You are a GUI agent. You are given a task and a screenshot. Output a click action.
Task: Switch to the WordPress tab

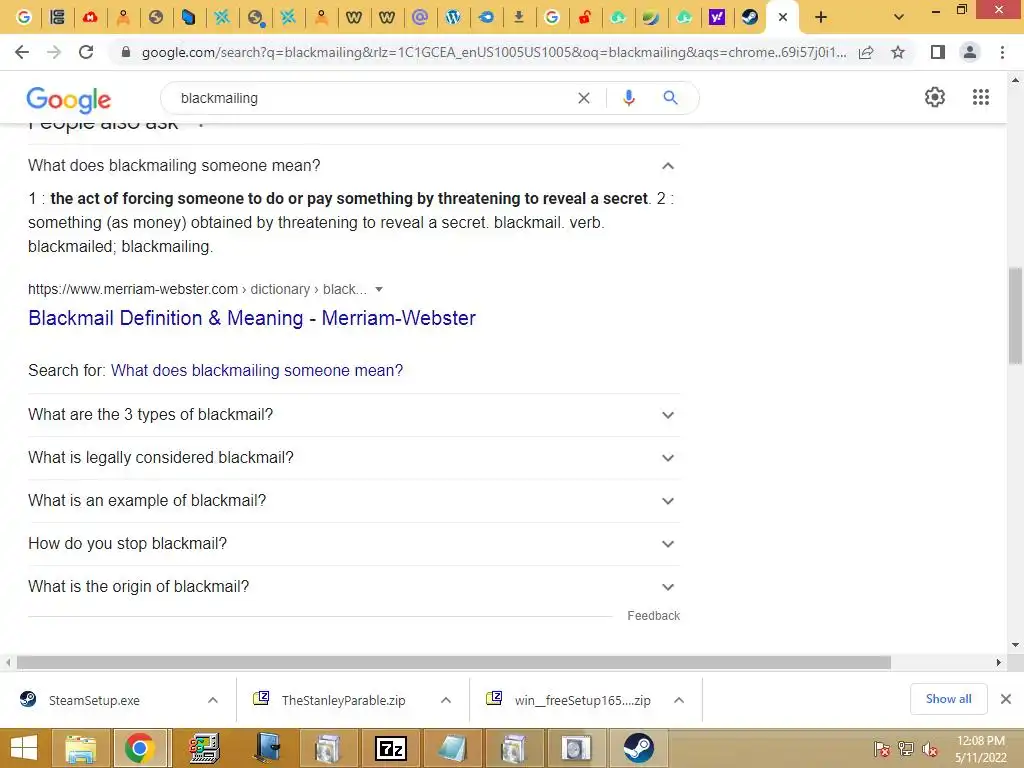click(453, 18)
